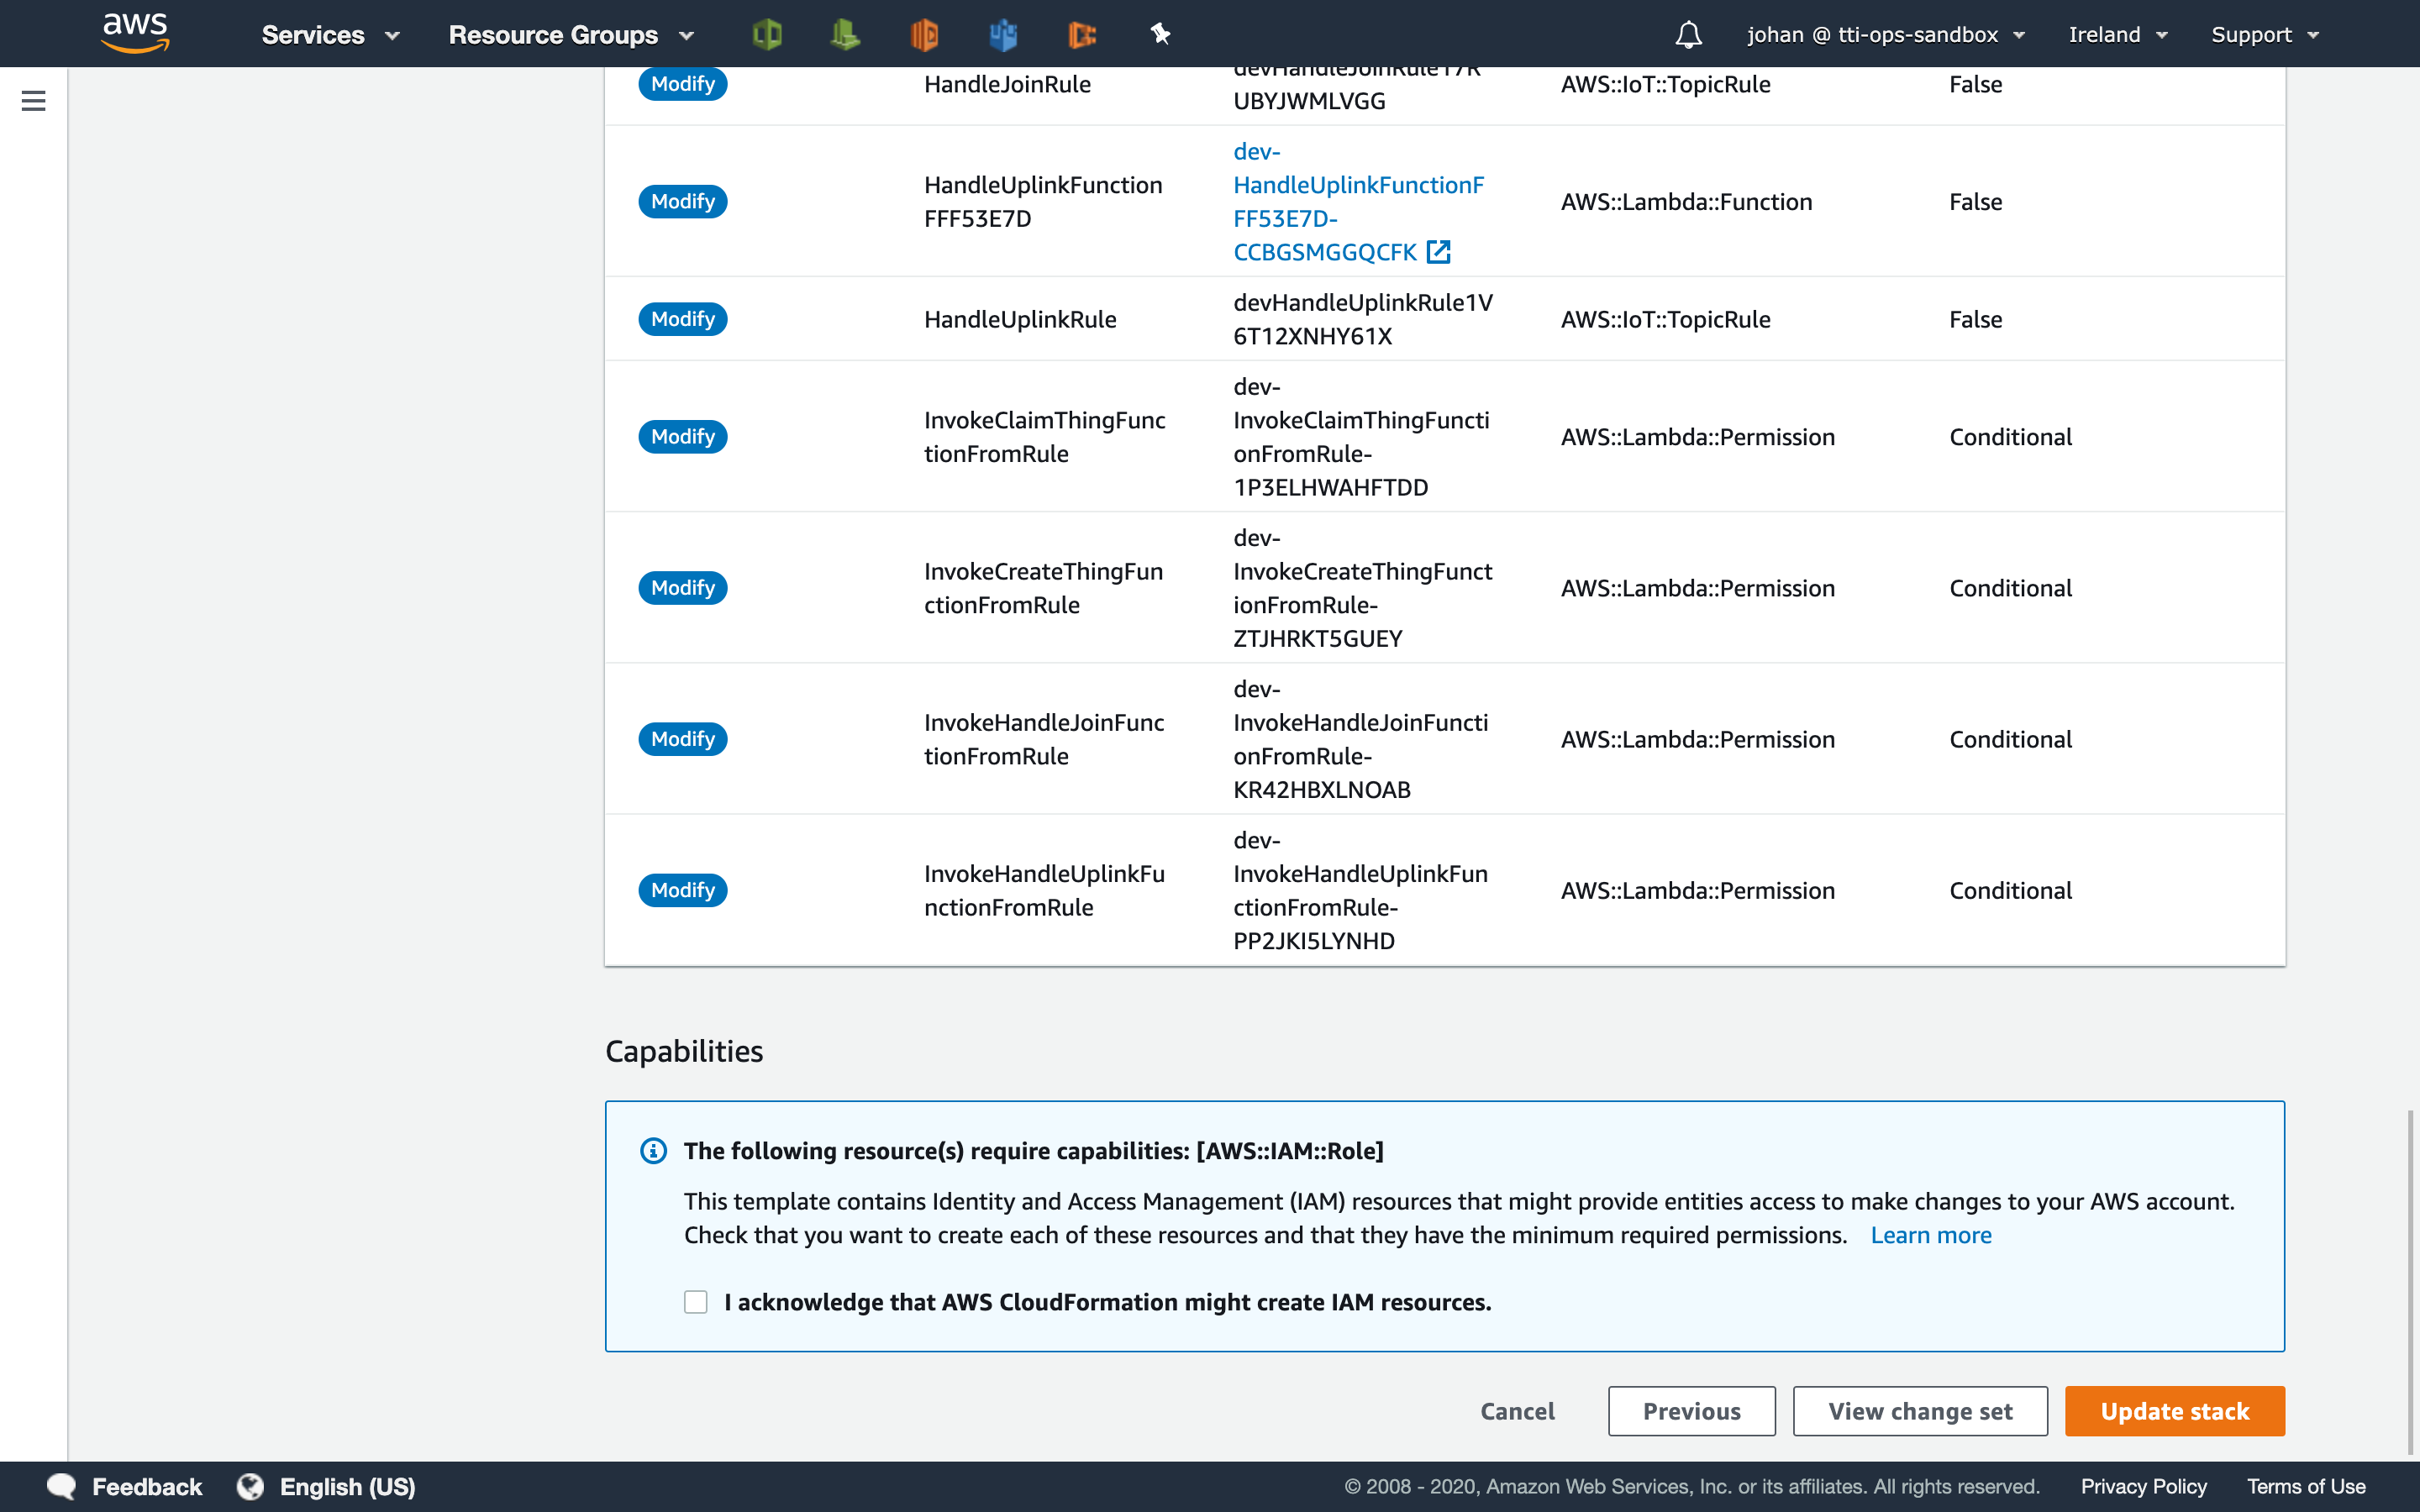Click the white pushpin icon

click(x=1160, y=35)
